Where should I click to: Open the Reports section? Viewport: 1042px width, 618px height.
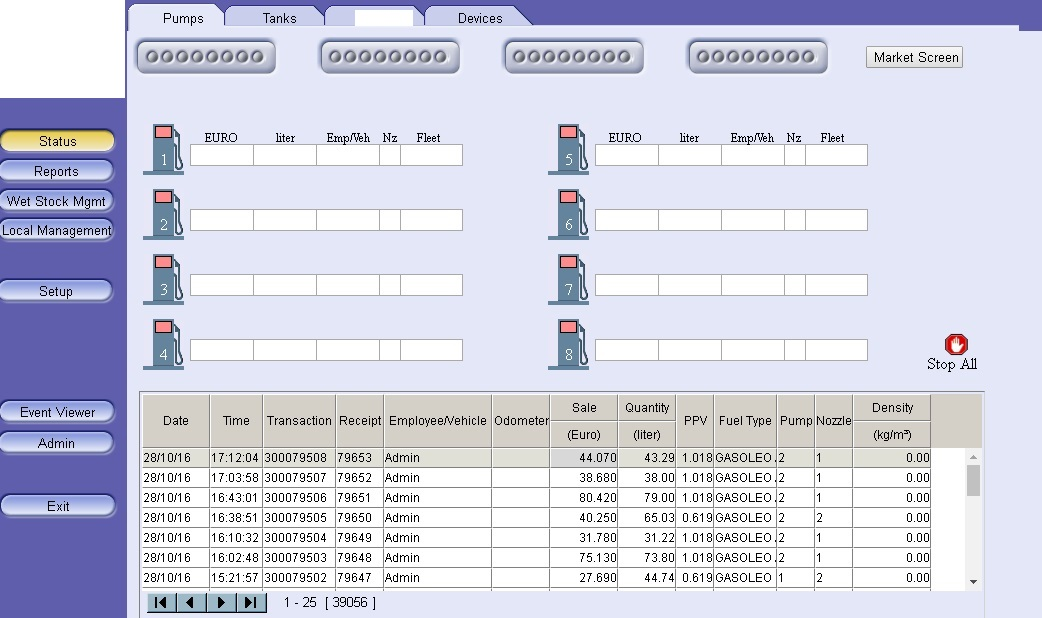point(56,171)
